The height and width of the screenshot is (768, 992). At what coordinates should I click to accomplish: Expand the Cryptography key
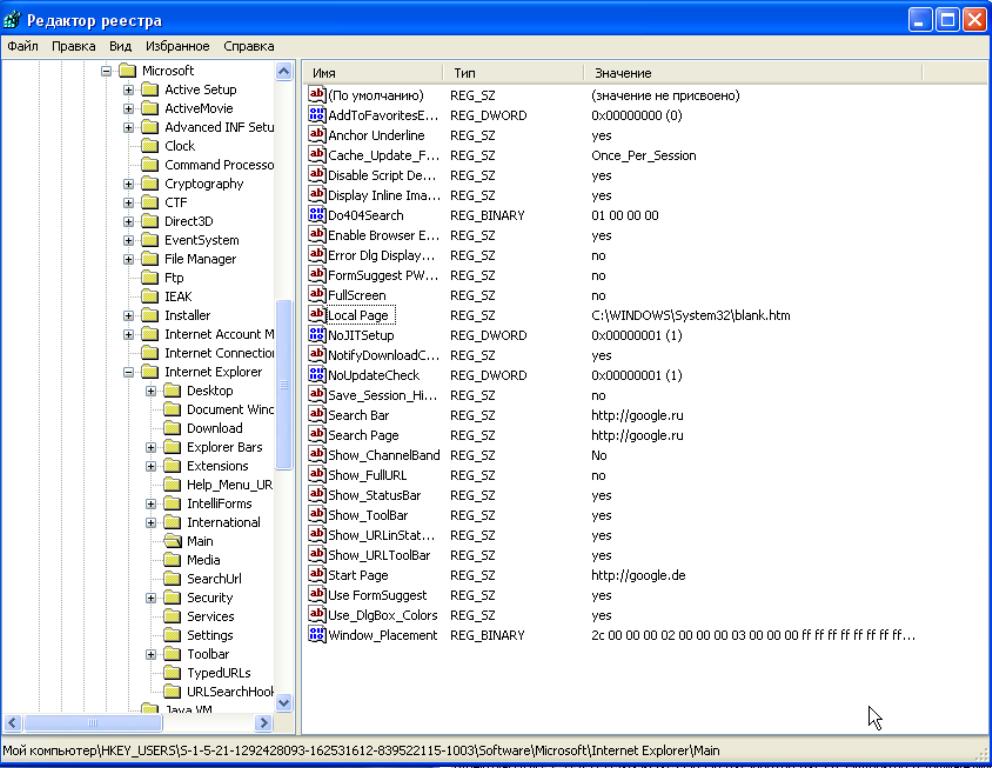[x=128, y=184]
